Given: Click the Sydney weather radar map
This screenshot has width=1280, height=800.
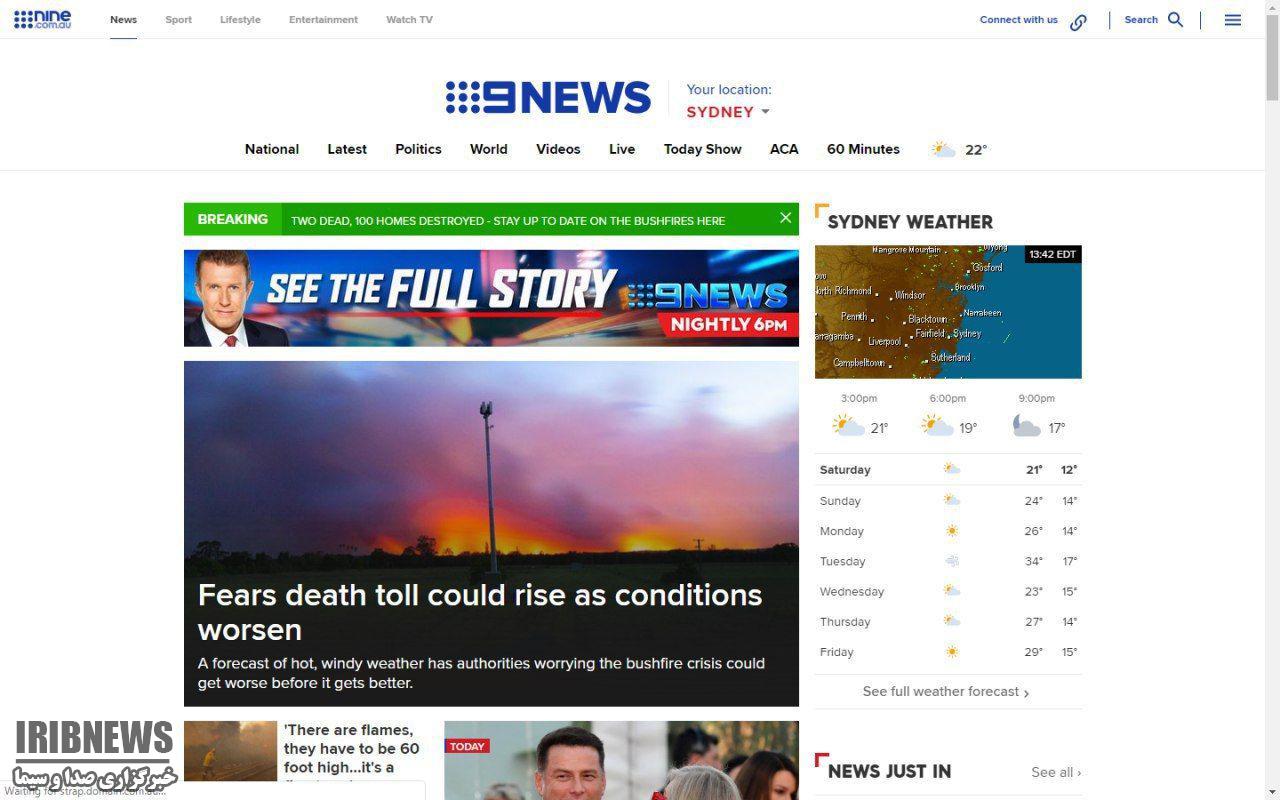Looking at the screenshot, I should tap(947, 312).
